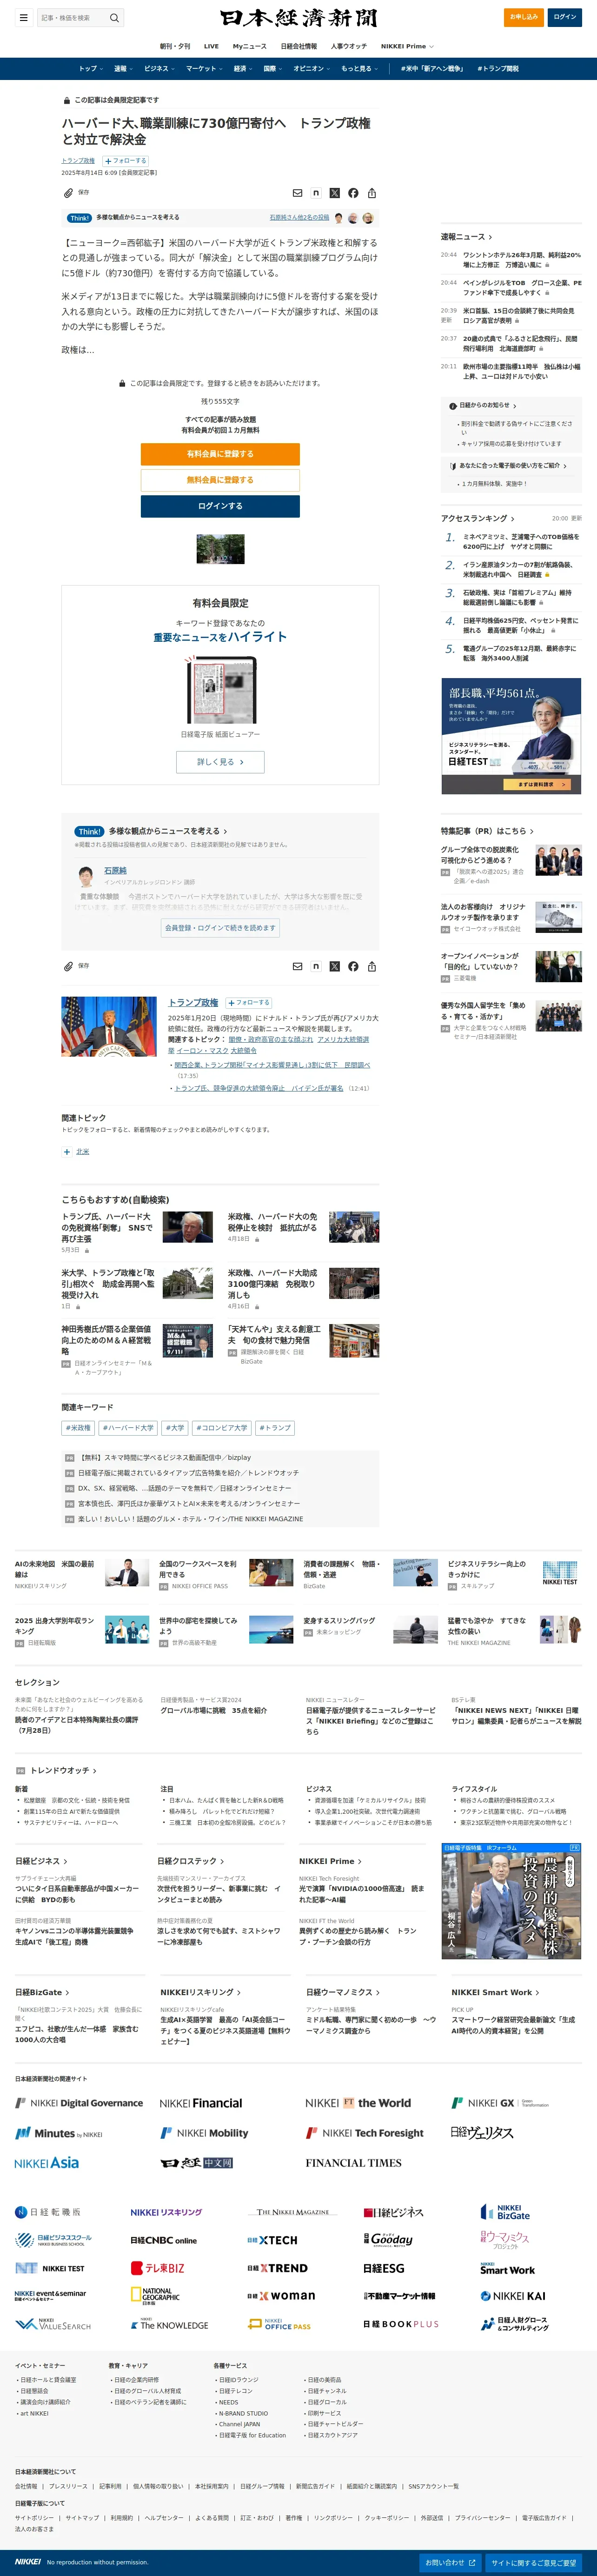Click the Facebook icon above トランプ政権 topic
The height and width of the screenshot is (2576, 597).
[x=353, y=966]
